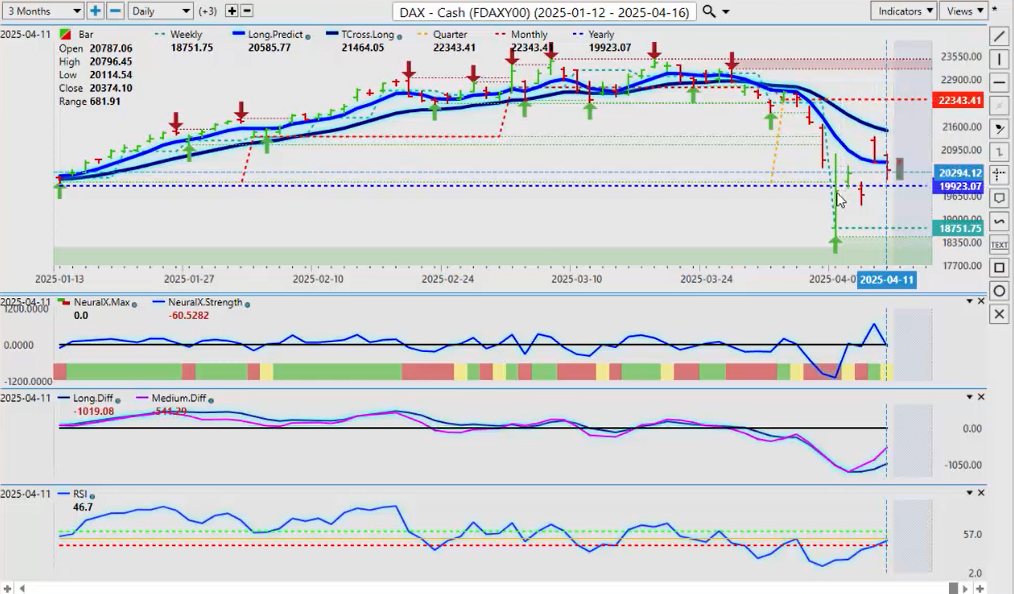The height and width of the screenshot is (594, 1014).
Task: Click the 19923.07 yearly price tag
Action: (960, 186)
